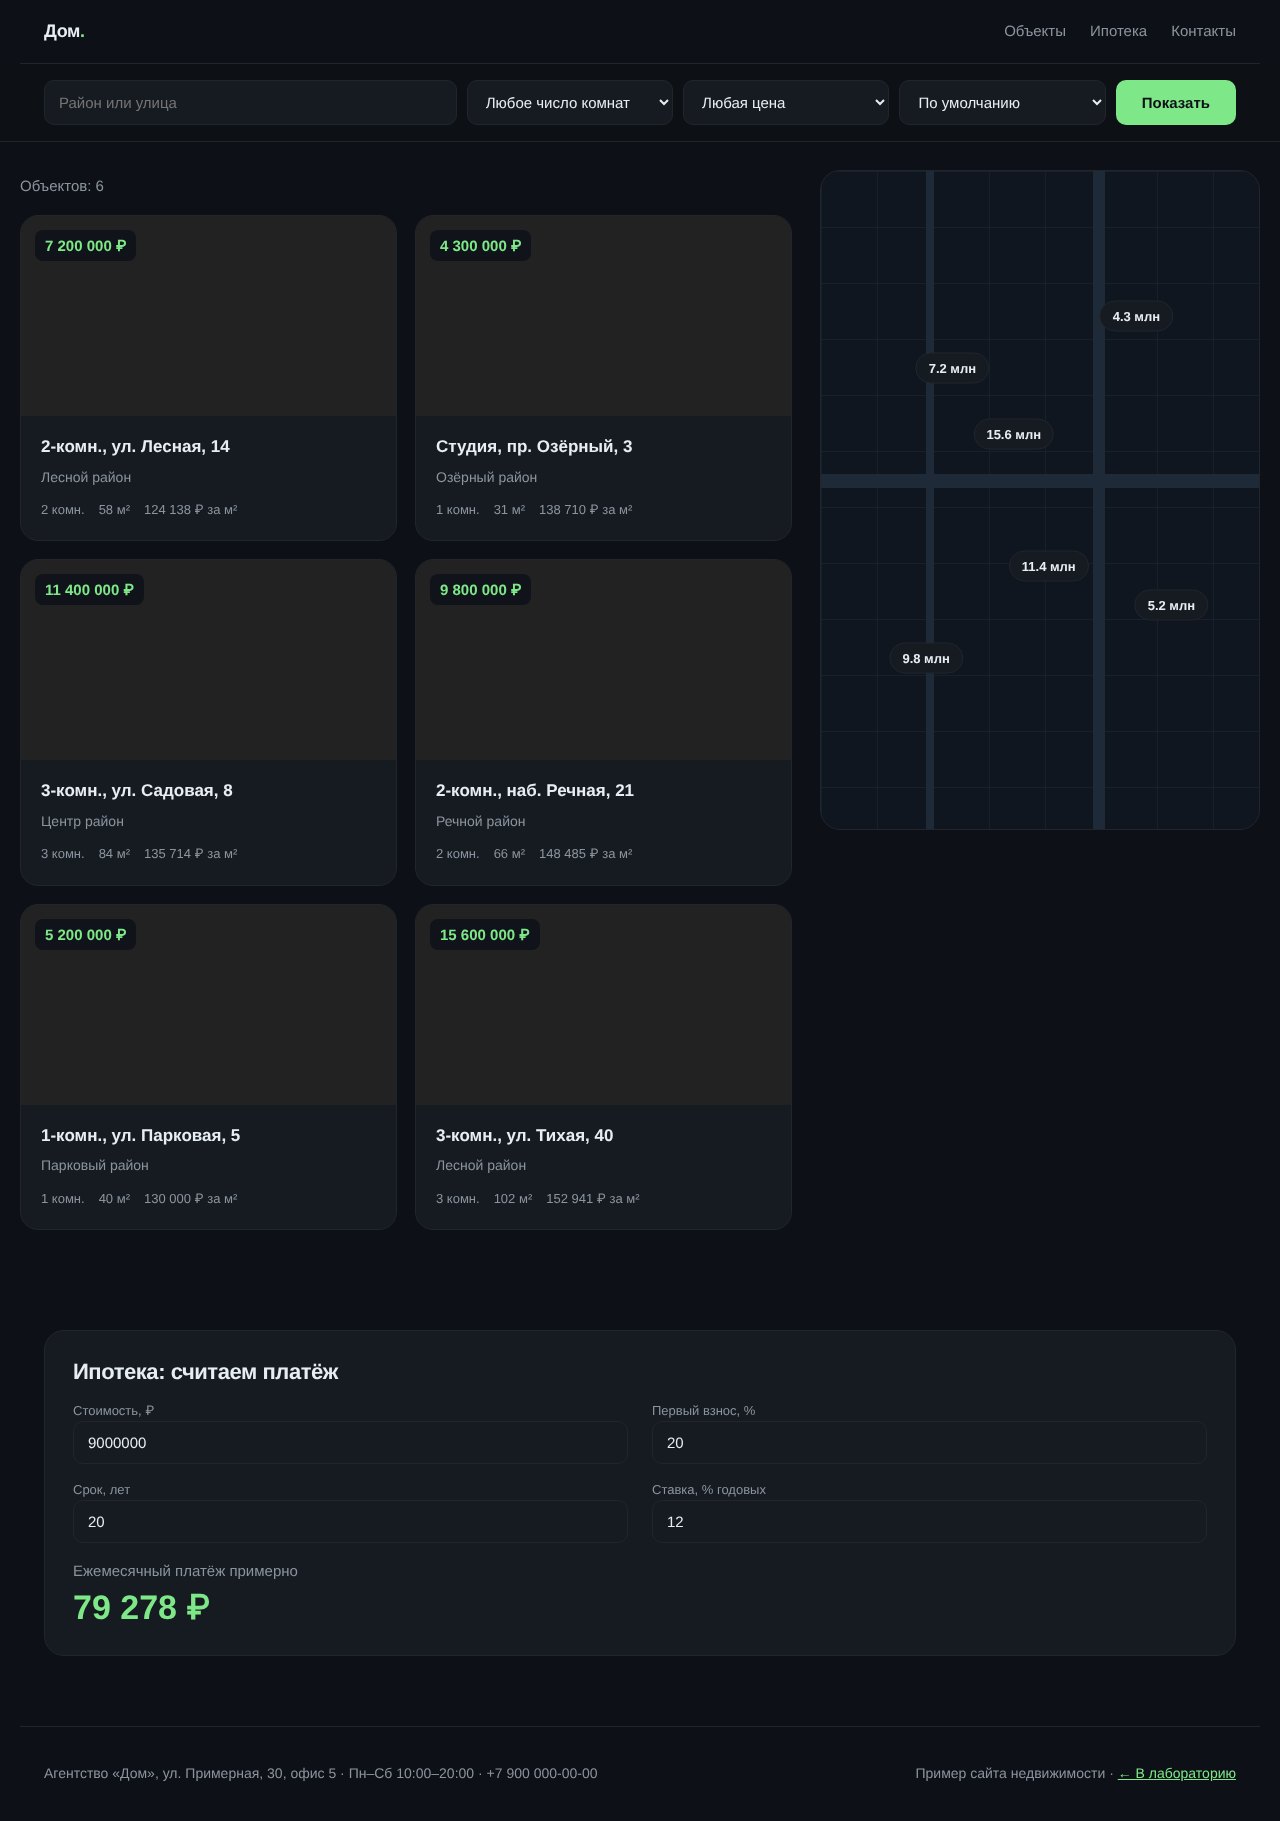Click the 15 600 000 ₽ price badge
Image resolution: width=1280 pixels, height=1821 pixels.
[x=484, y=935]
